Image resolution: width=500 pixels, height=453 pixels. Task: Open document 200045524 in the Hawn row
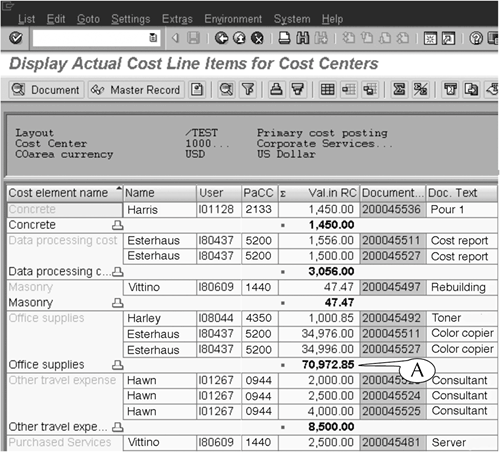pos(392,396)
